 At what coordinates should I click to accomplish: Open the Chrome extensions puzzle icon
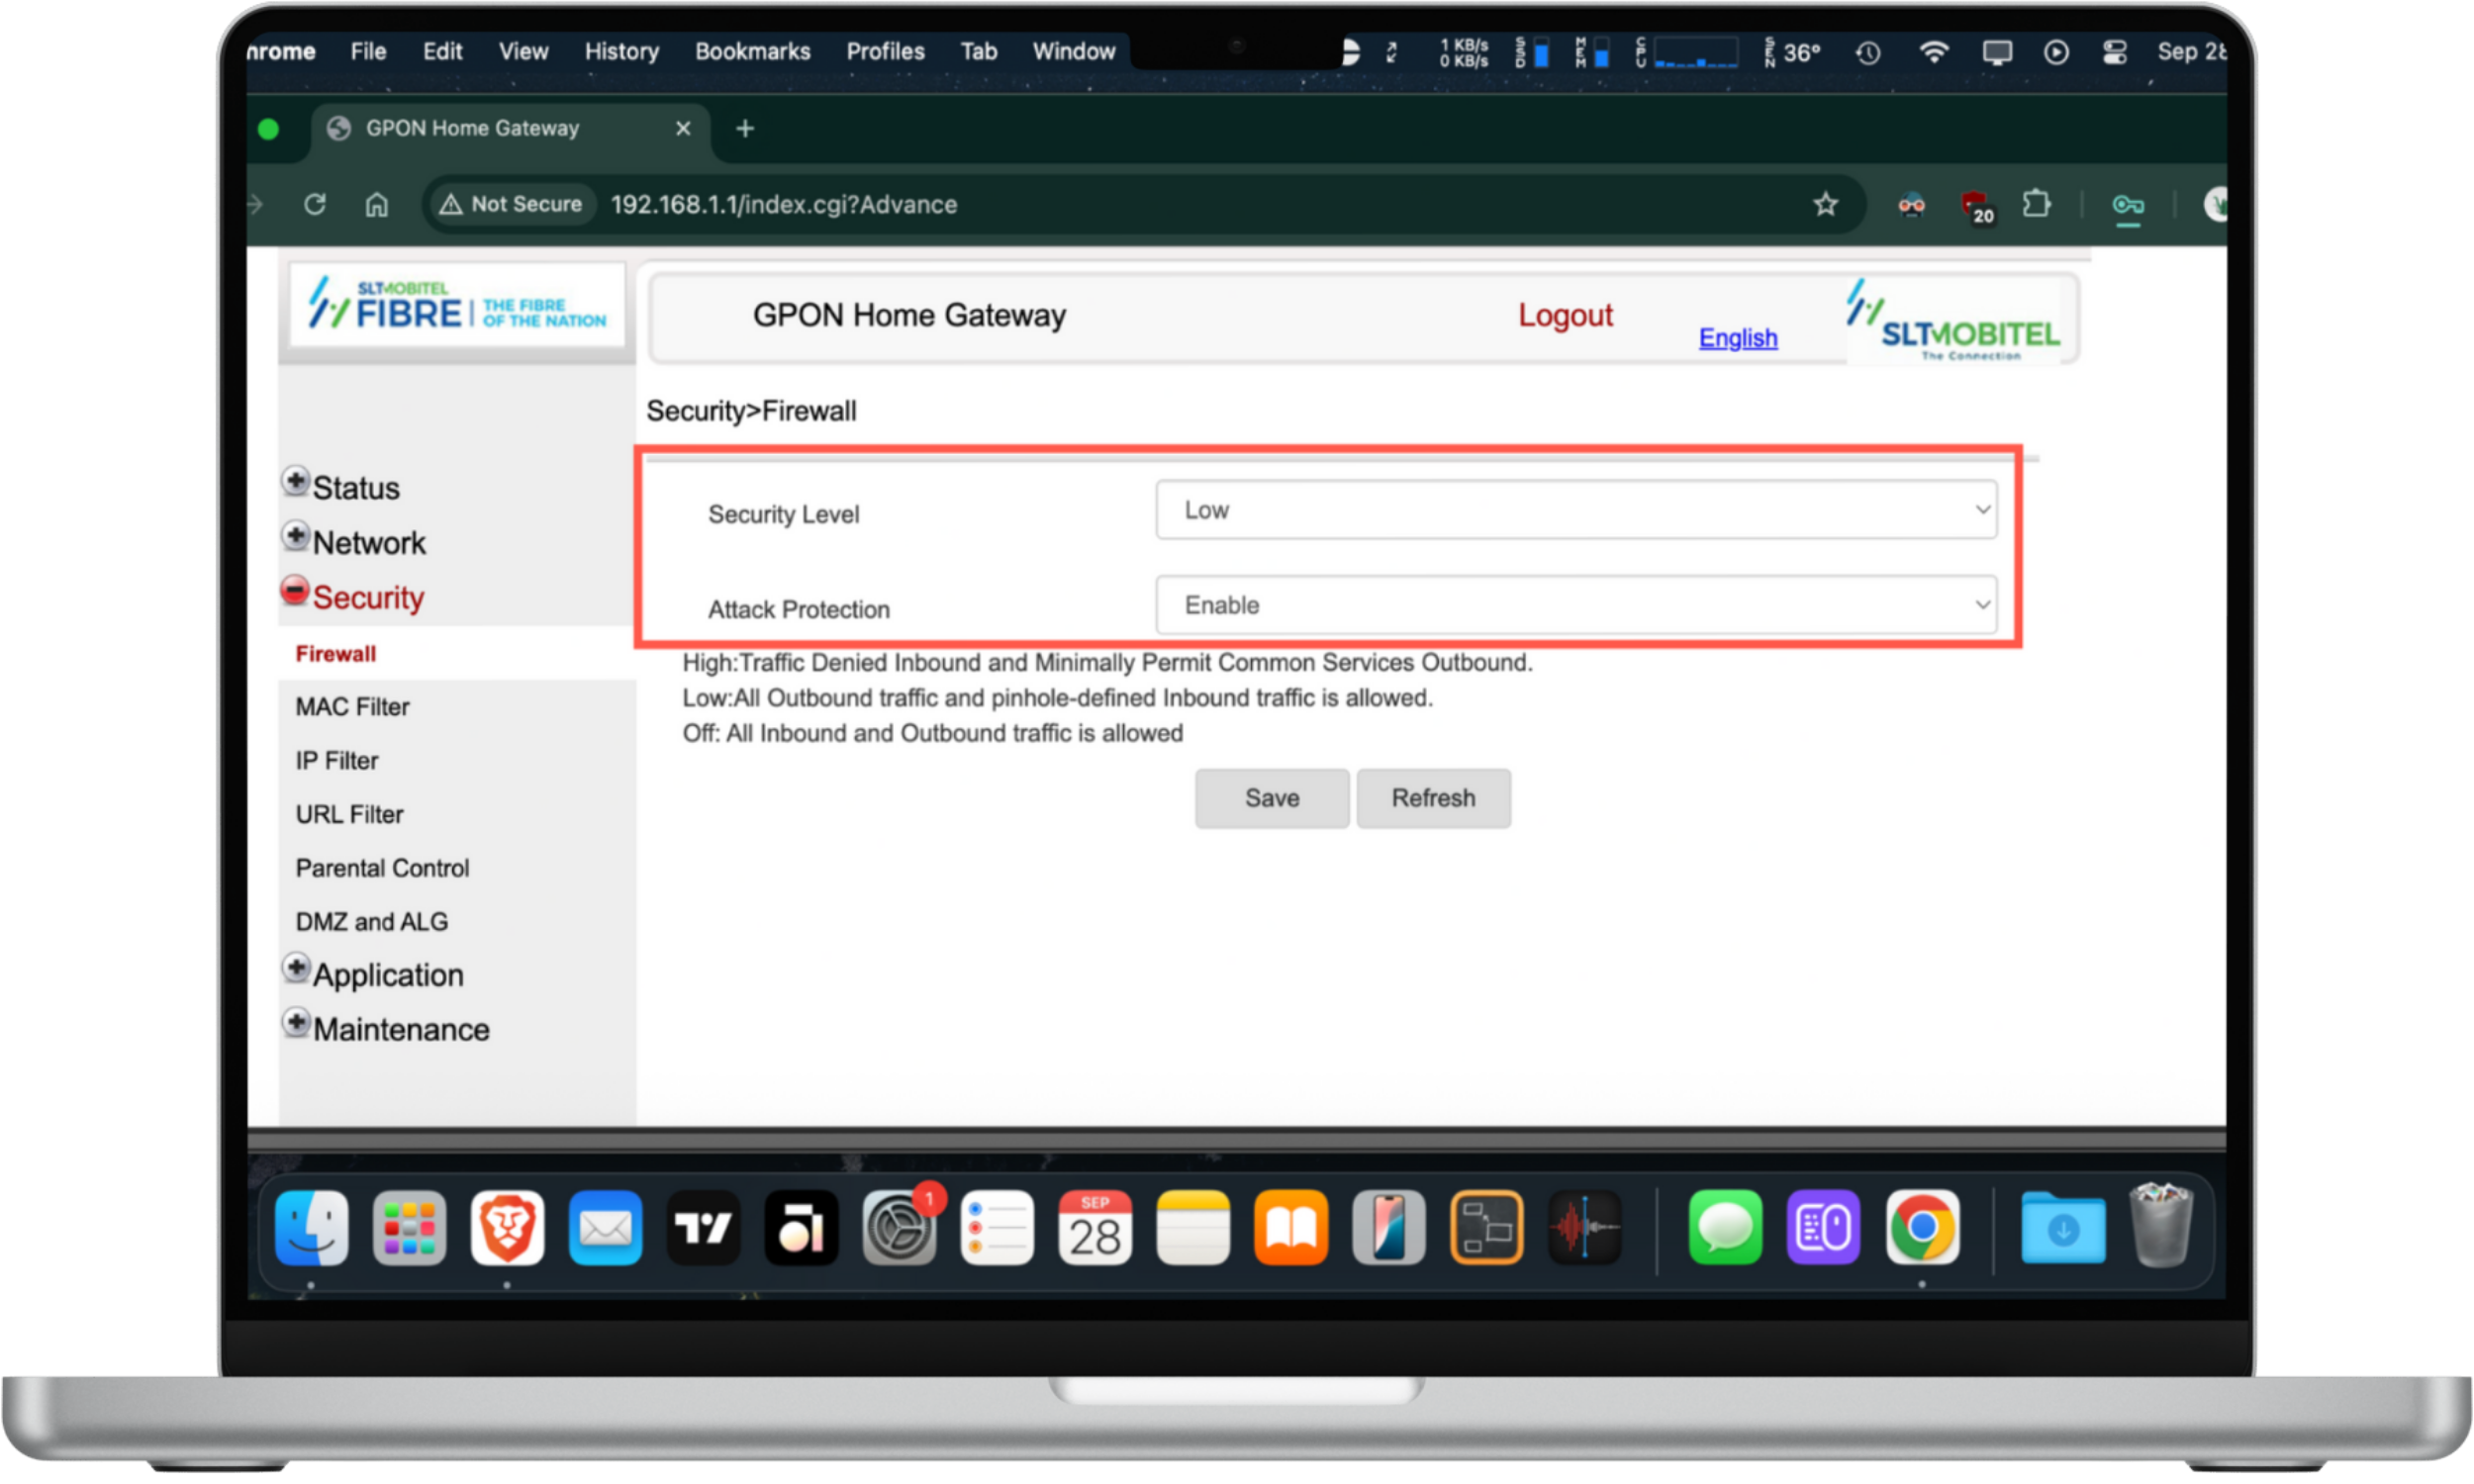pyautogui.click(x=2036, y=205)
